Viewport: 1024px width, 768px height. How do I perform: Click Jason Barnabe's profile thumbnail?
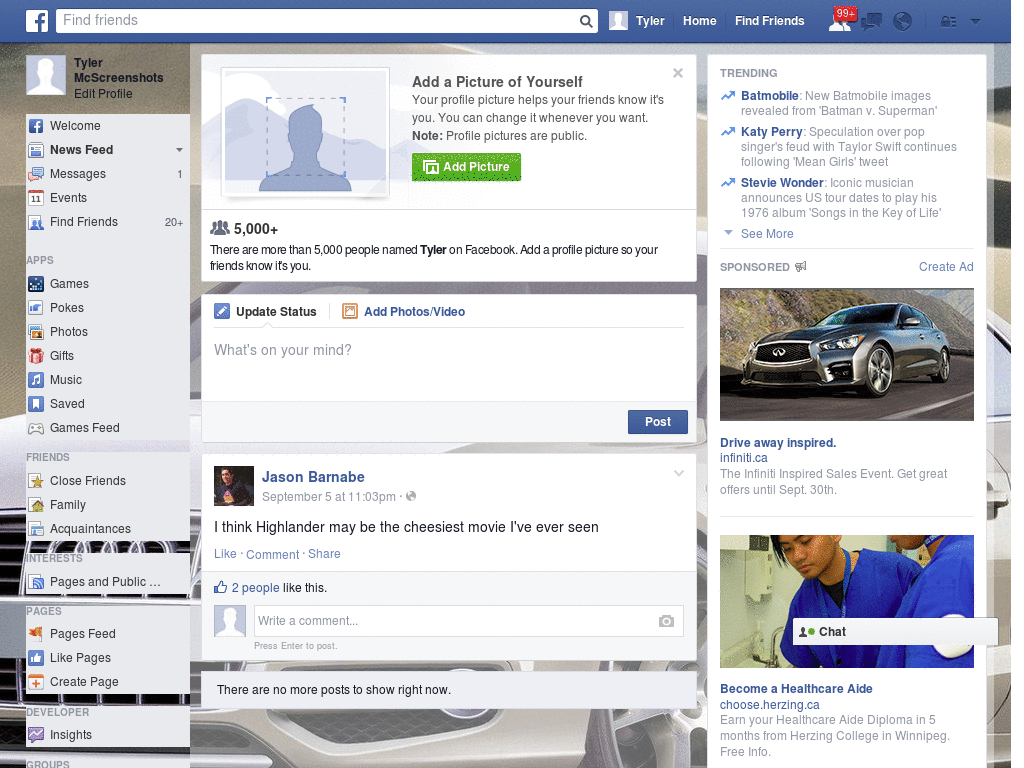(234, 486)
